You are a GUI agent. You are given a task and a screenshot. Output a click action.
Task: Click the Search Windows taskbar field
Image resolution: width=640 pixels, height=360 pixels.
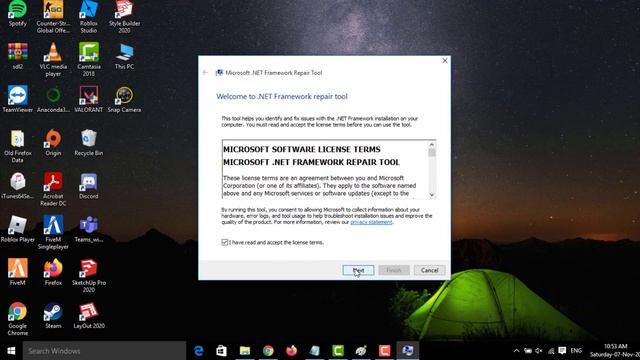pos(104,351)
